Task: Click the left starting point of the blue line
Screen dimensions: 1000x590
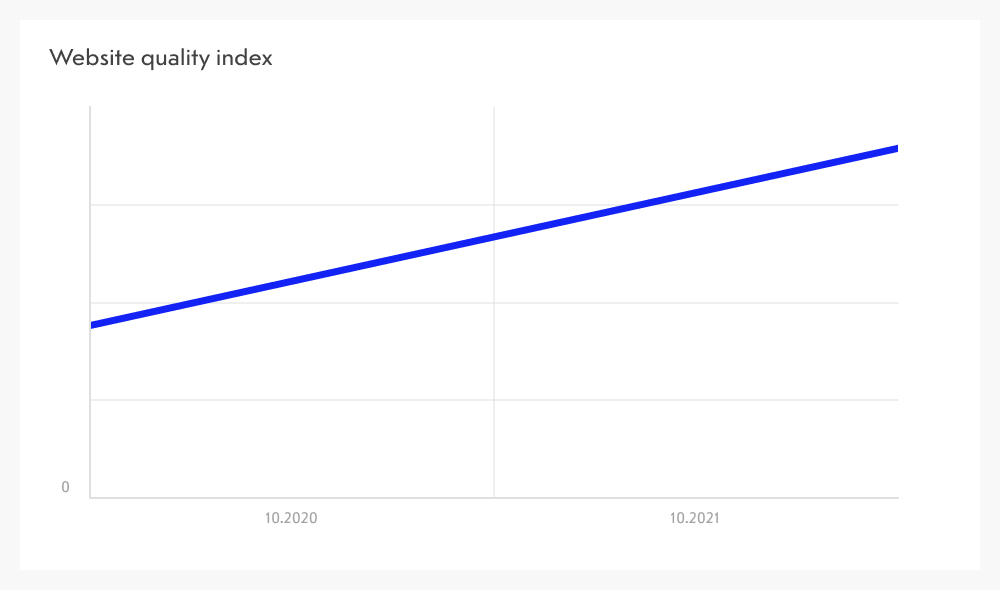Action: [x=93, y=325]
